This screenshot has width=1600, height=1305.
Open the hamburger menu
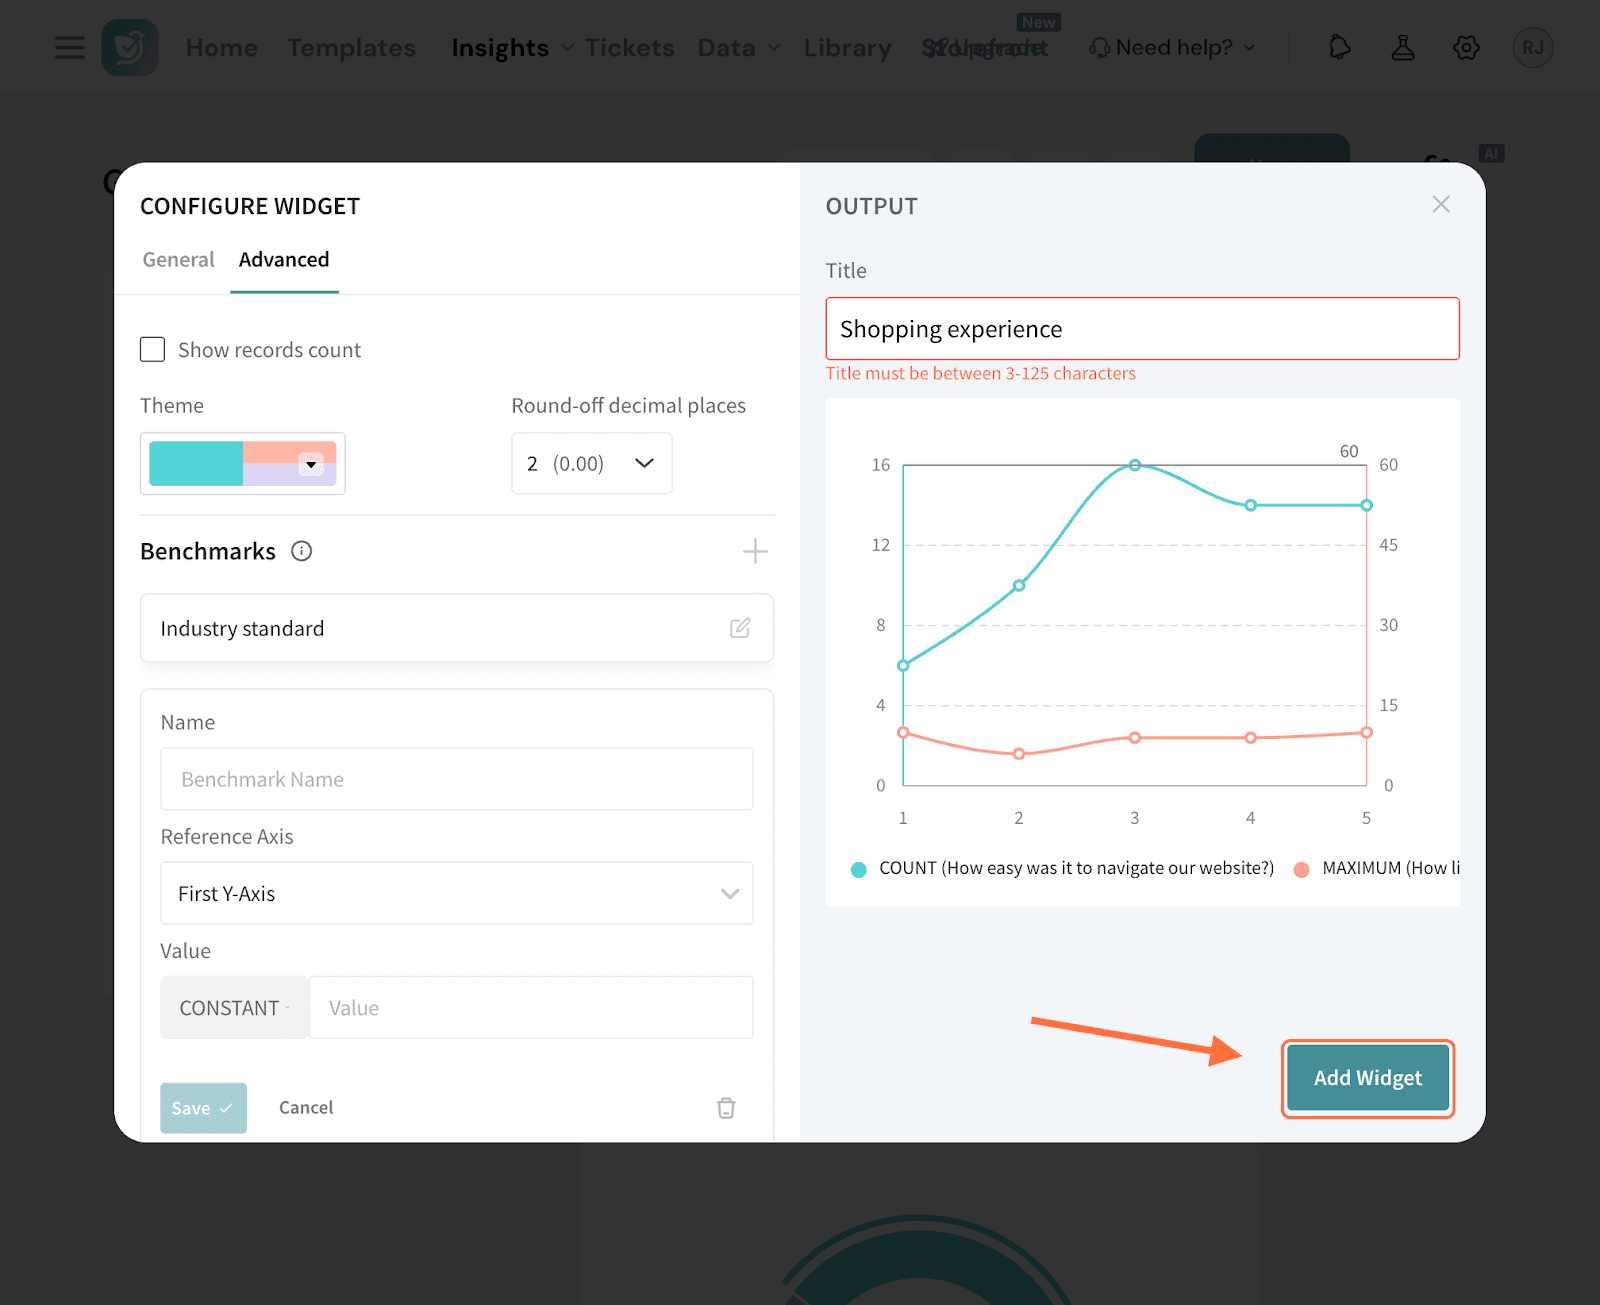[69, 47]
